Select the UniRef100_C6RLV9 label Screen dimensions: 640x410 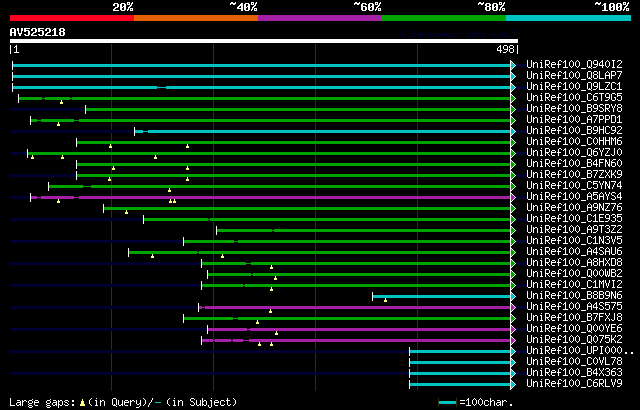tap(574, 384)
